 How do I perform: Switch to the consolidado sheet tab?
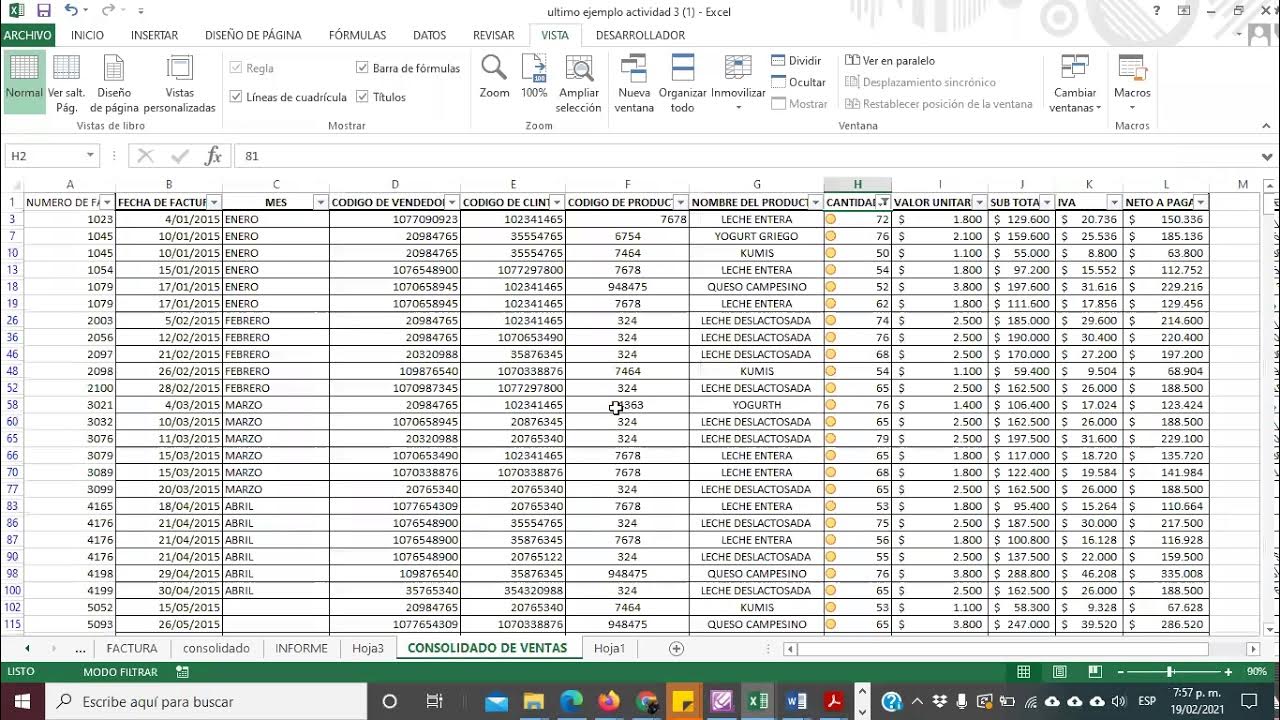coord(216,648)
